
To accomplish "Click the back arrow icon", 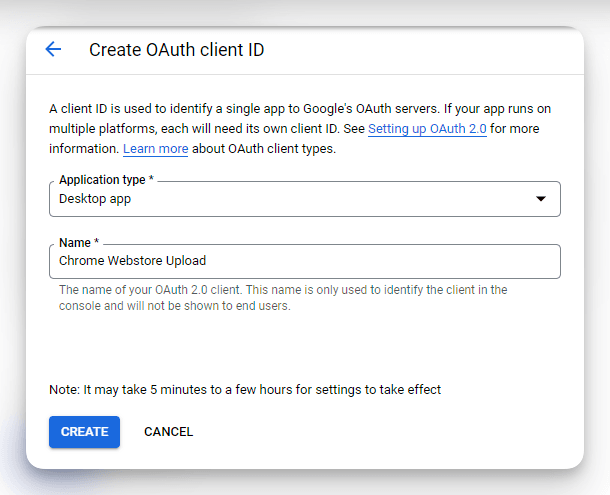I will click(53, 50).
